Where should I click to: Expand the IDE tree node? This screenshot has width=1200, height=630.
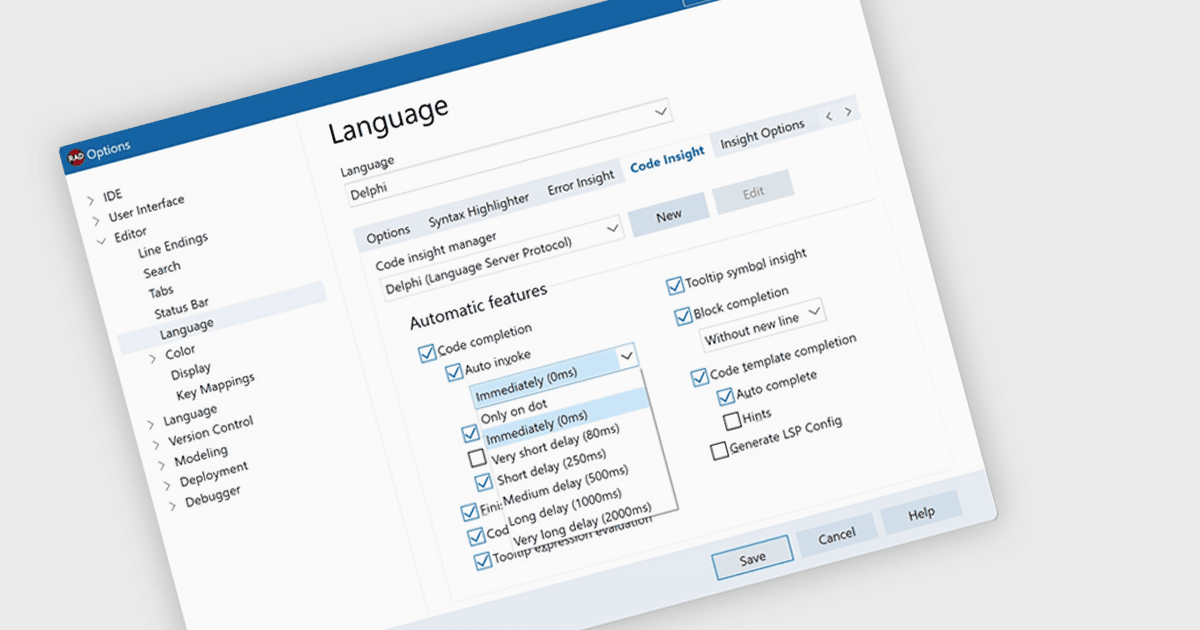[90, 201]
